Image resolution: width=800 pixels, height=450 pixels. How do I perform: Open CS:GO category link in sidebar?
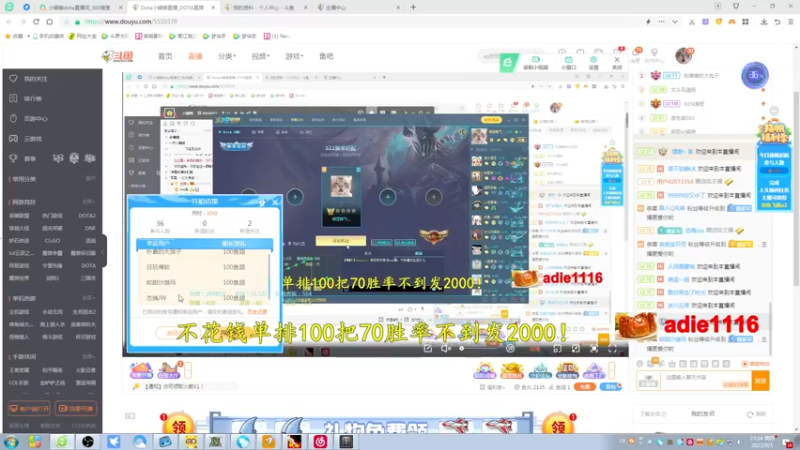(52, 241)
